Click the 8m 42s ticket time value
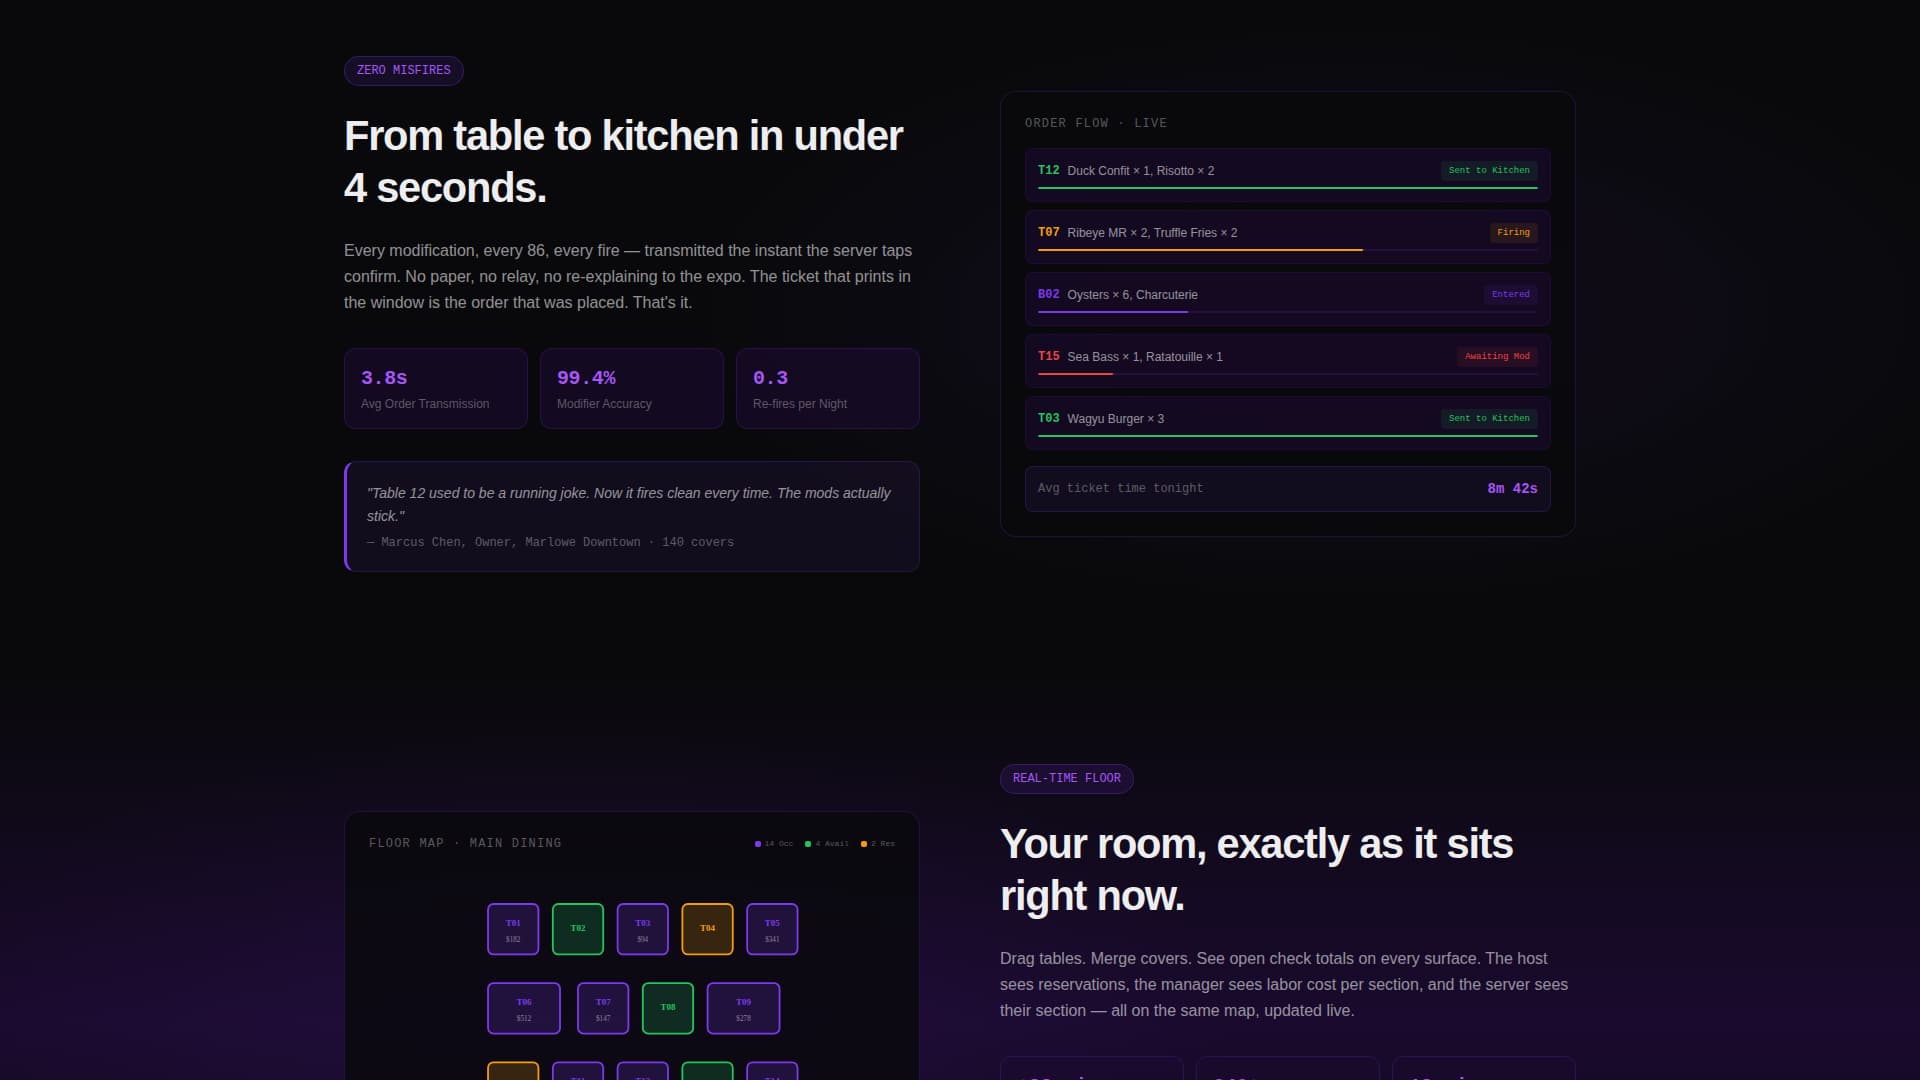Image resolution: width=1920 pixels, height=1080 pixels. [1512, 489]
